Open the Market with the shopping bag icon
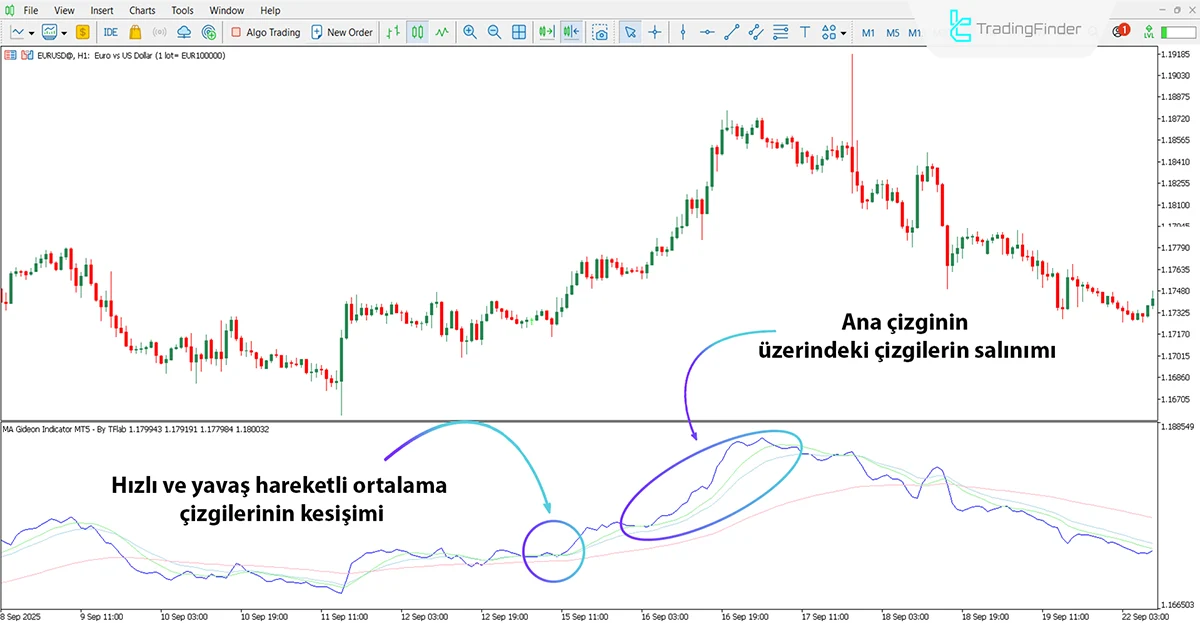 (134, 32)
